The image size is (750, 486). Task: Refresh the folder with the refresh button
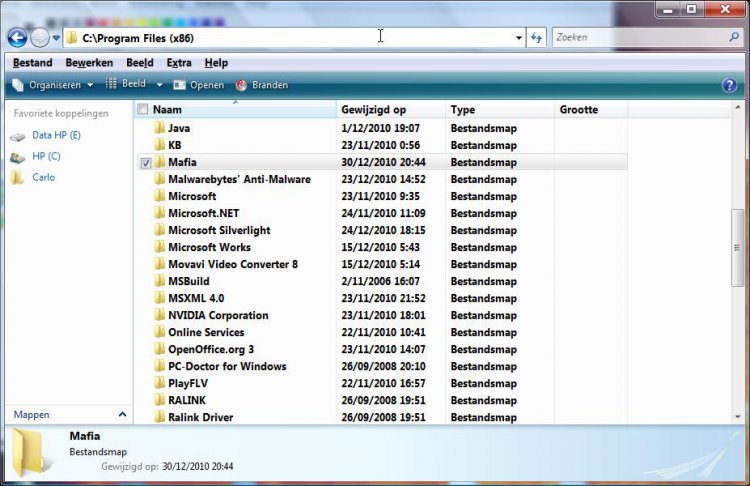(536, 38)
